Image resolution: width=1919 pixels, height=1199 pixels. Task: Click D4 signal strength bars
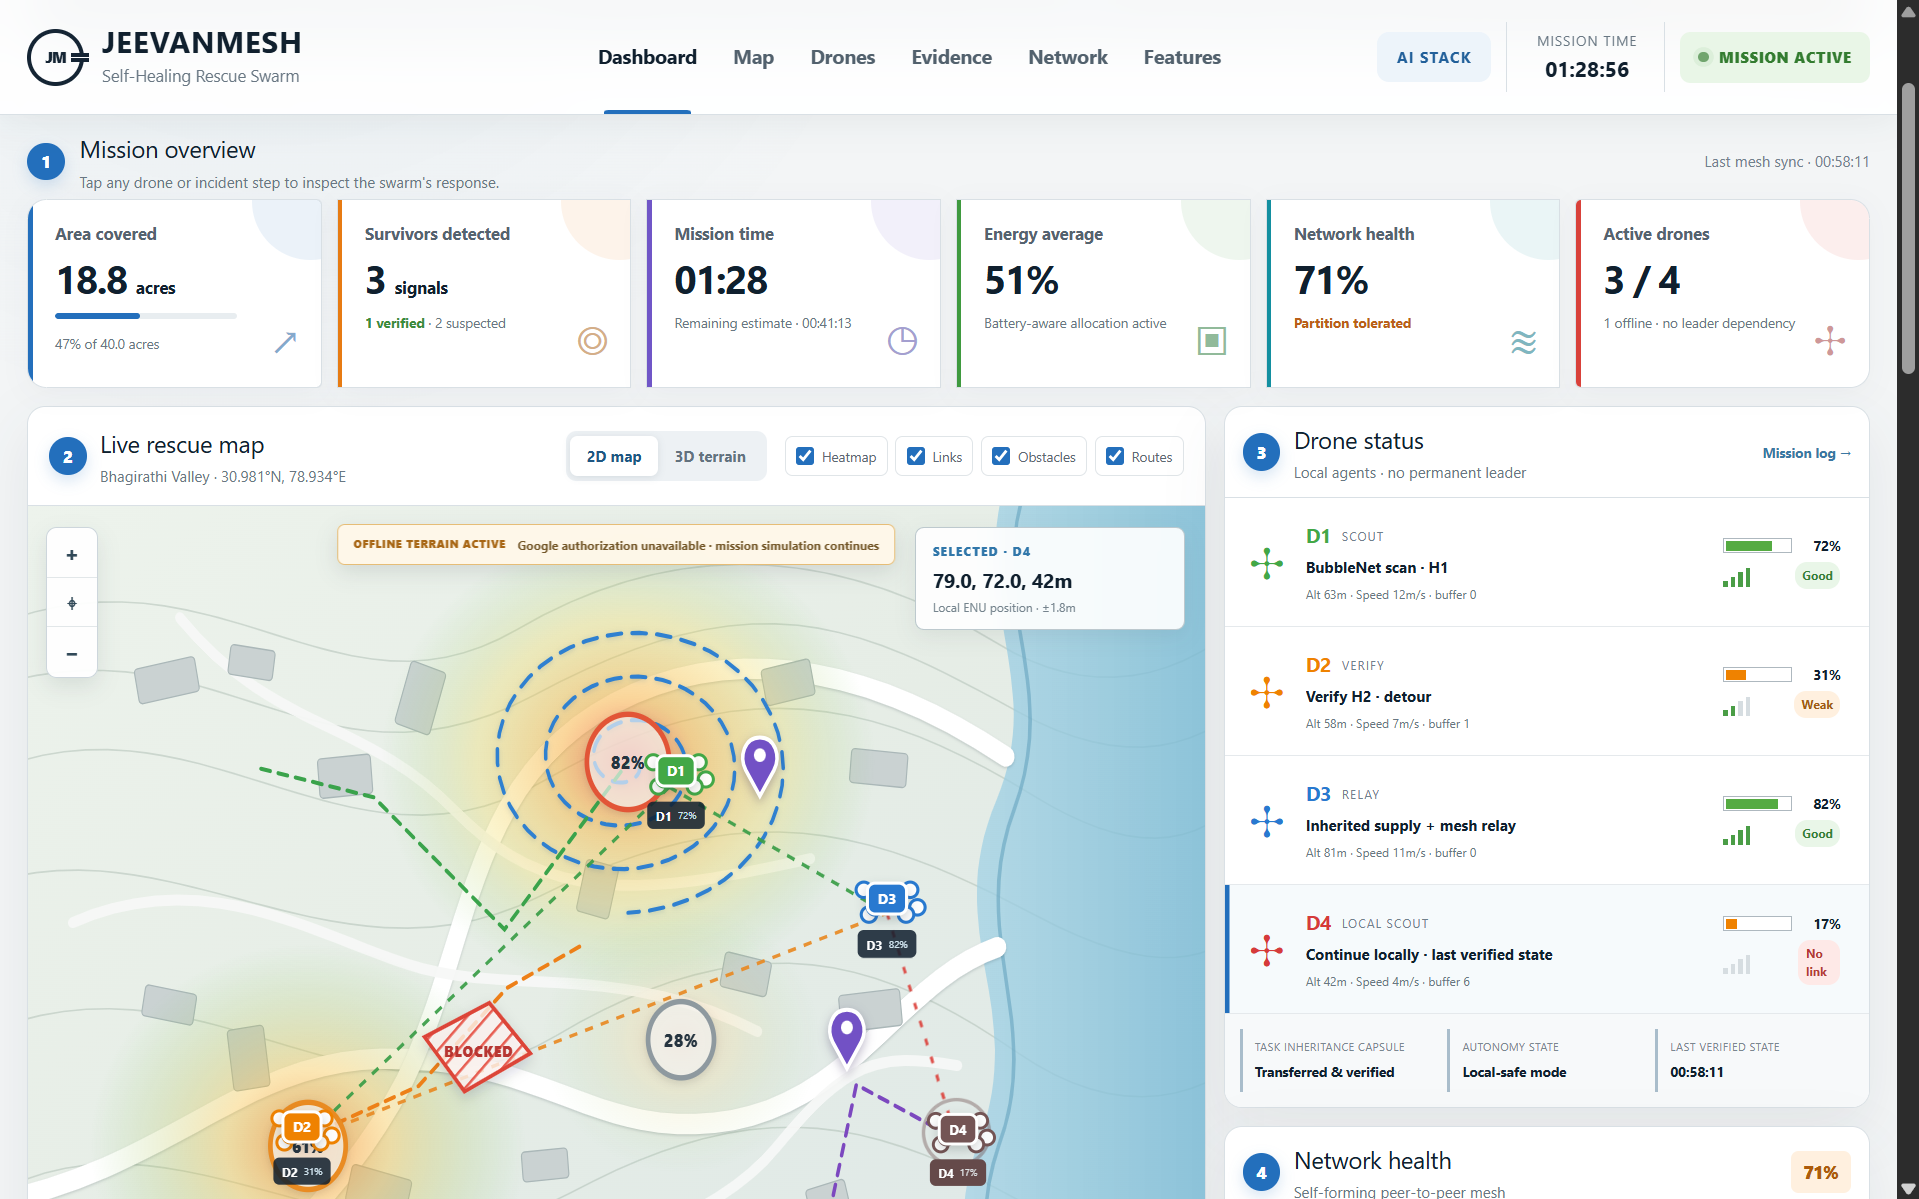(x=1737, y=965)
